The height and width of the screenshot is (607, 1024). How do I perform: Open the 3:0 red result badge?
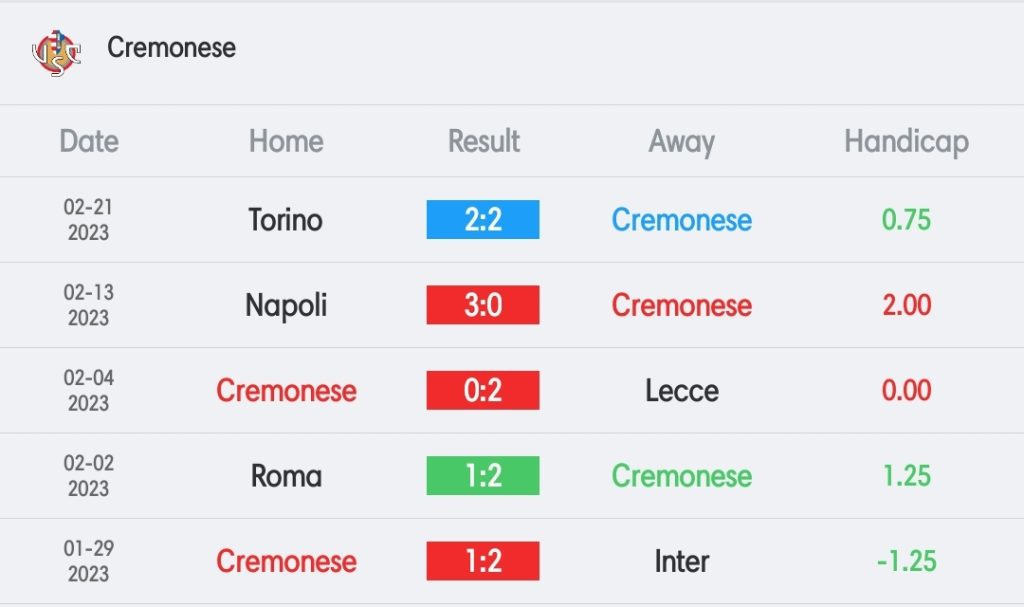point(483,304)
